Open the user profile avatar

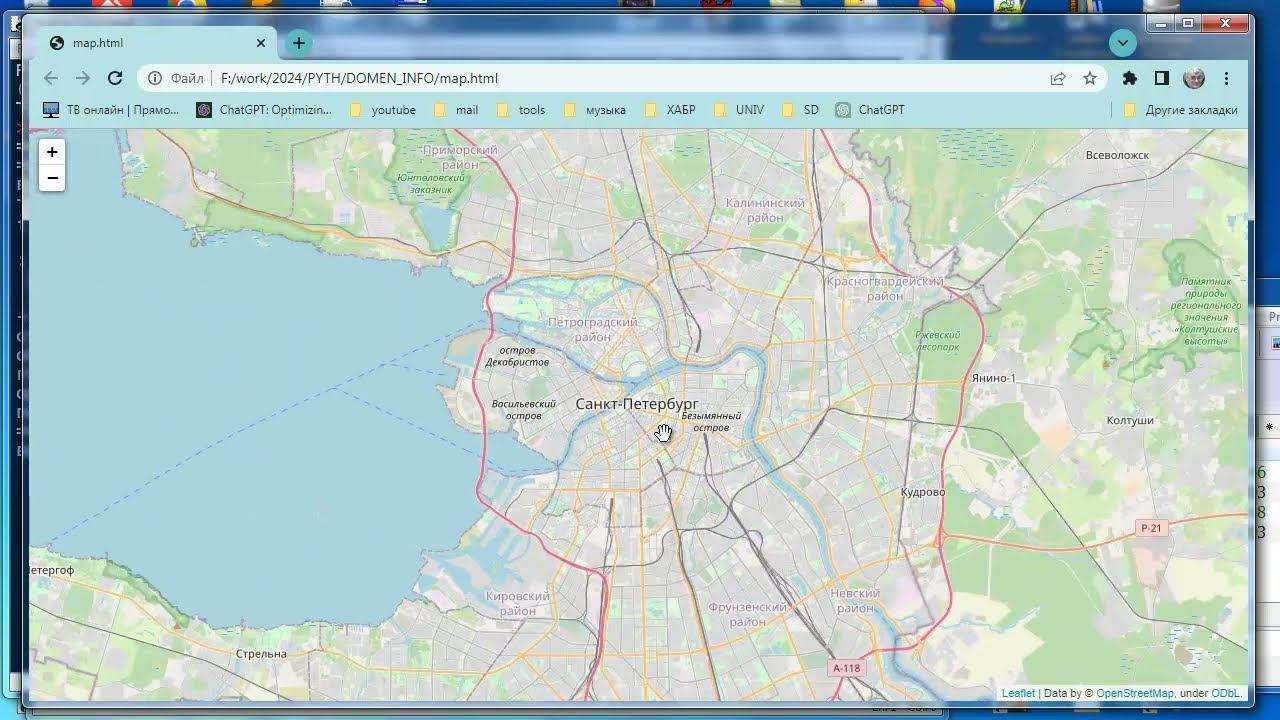click(x=1194, y=78)
